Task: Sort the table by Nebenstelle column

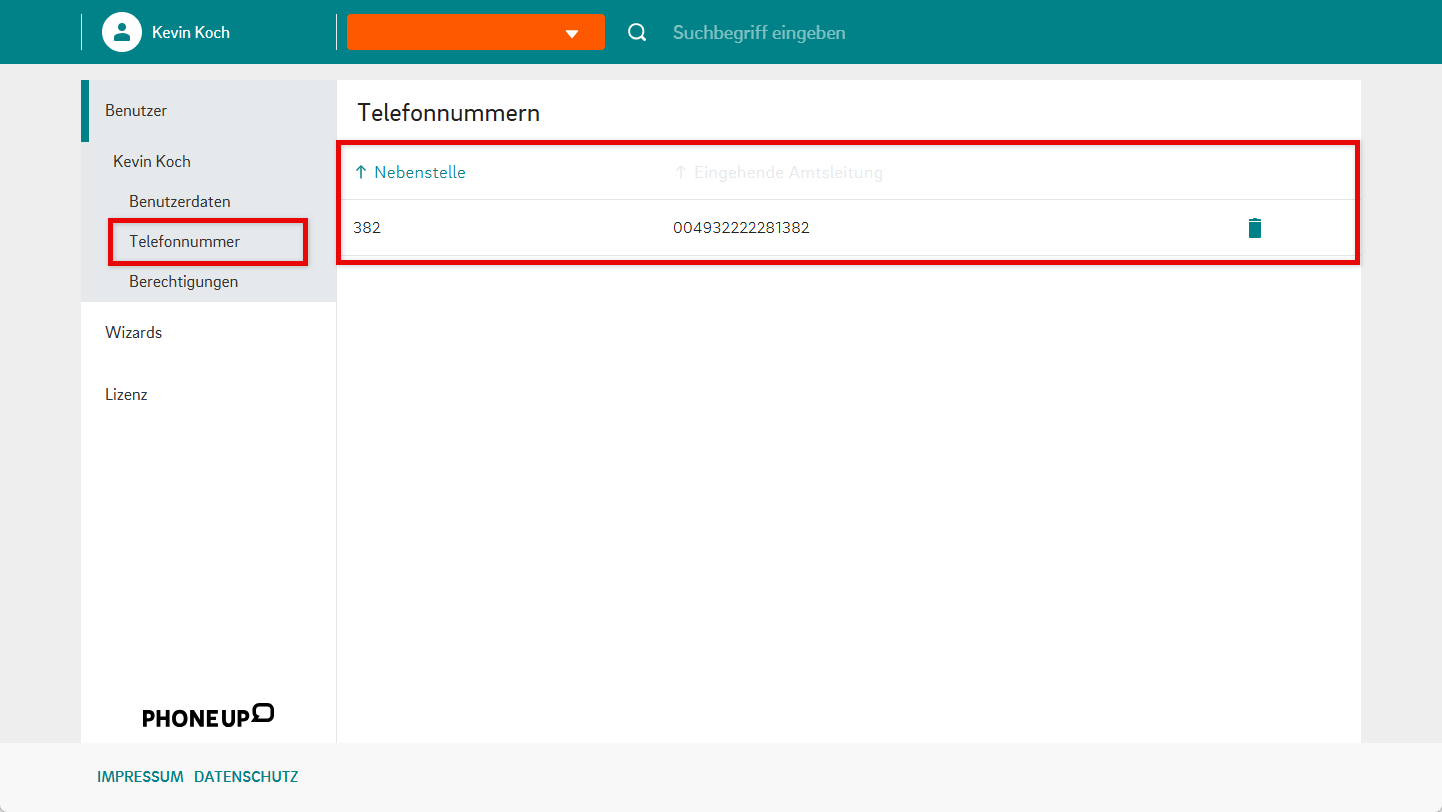Action: pos(411,172)
